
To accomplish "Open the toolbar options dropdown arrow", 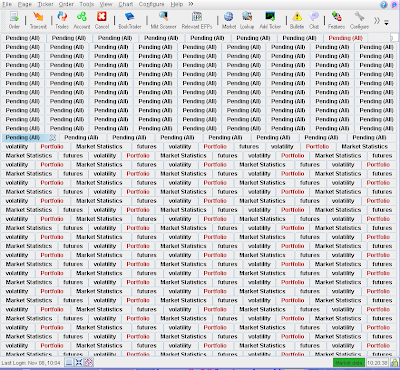I will (x=386, y=23).
